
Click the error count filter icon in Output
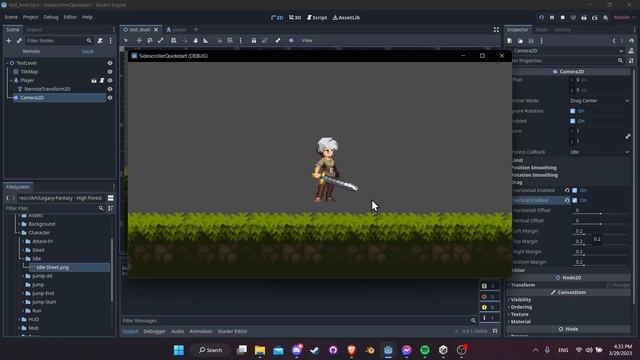(484, 297)
